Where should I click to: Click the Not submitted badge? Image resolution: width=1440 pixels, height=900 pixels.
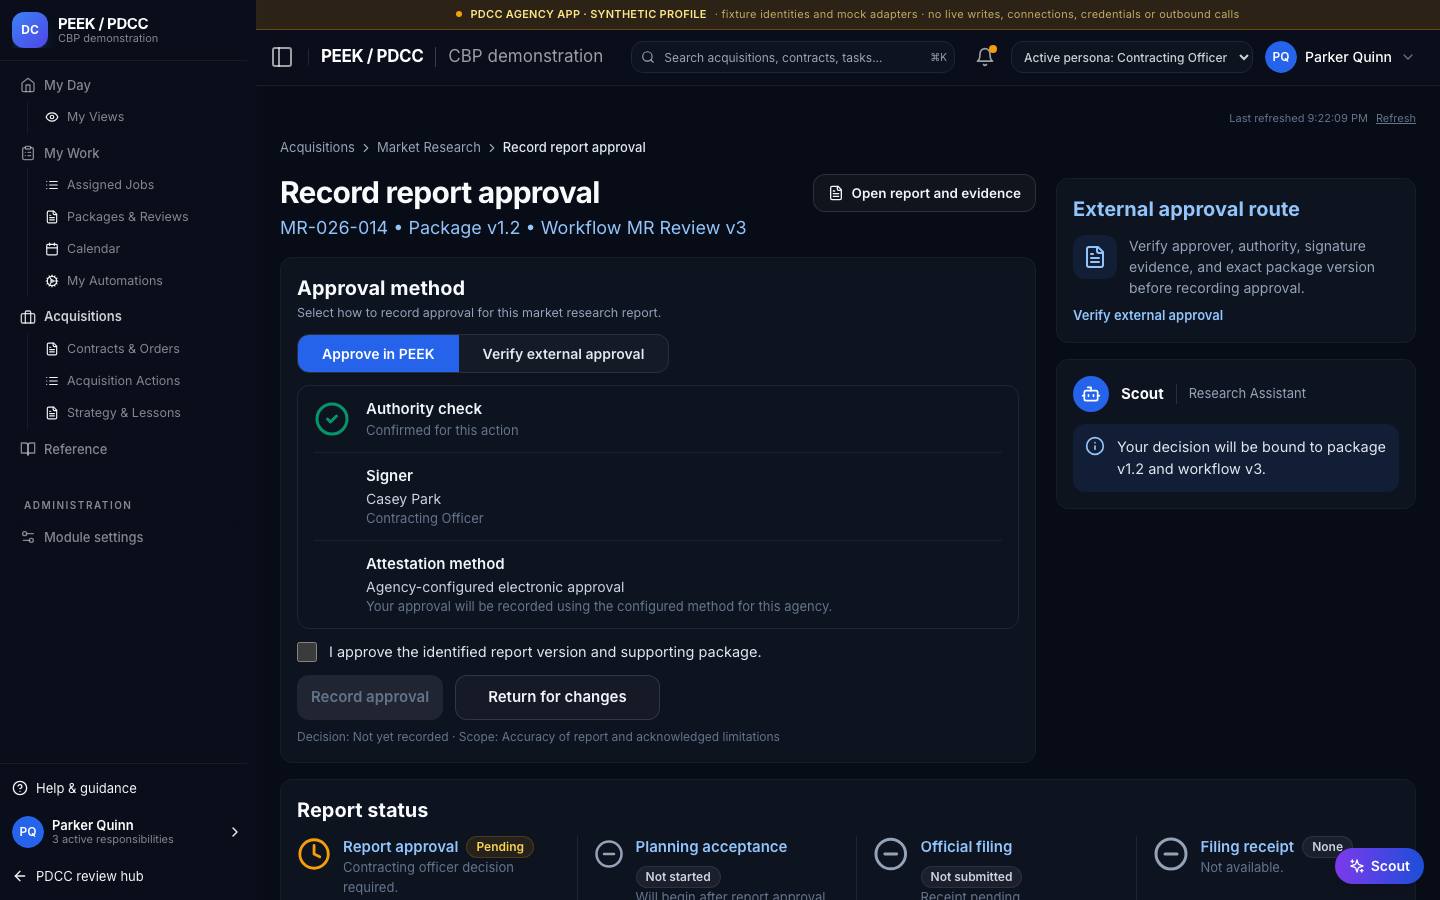tap(971, 877)
